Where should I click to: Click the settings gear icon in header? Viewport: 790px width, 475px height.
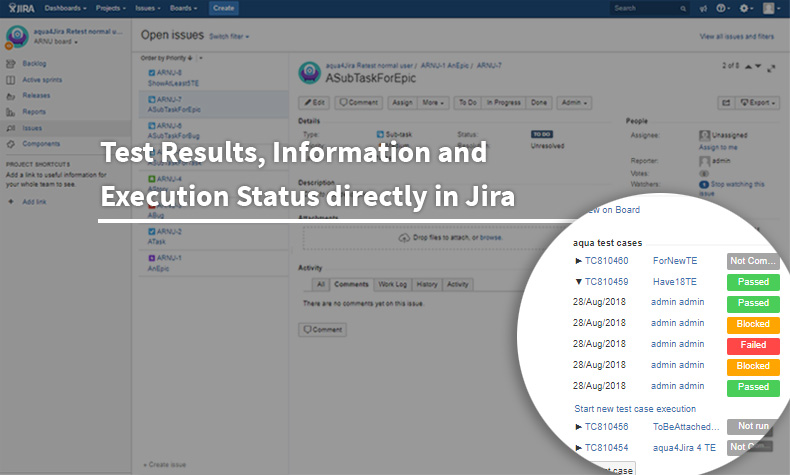pos(745,8)
